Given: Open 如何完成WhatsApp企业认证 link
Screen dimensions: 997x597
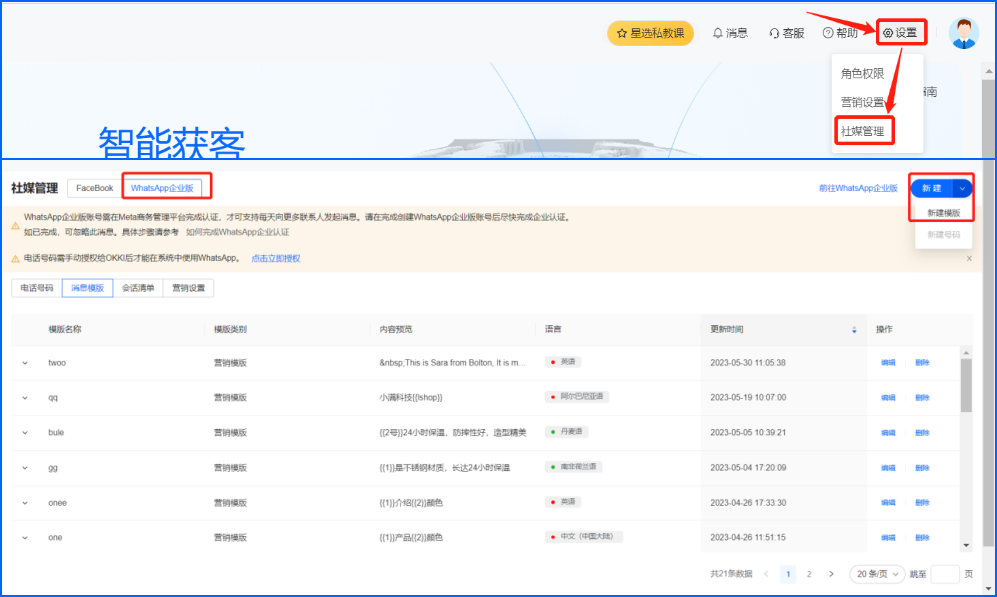Looking at the screenshot, I should [x=237, y=232].
